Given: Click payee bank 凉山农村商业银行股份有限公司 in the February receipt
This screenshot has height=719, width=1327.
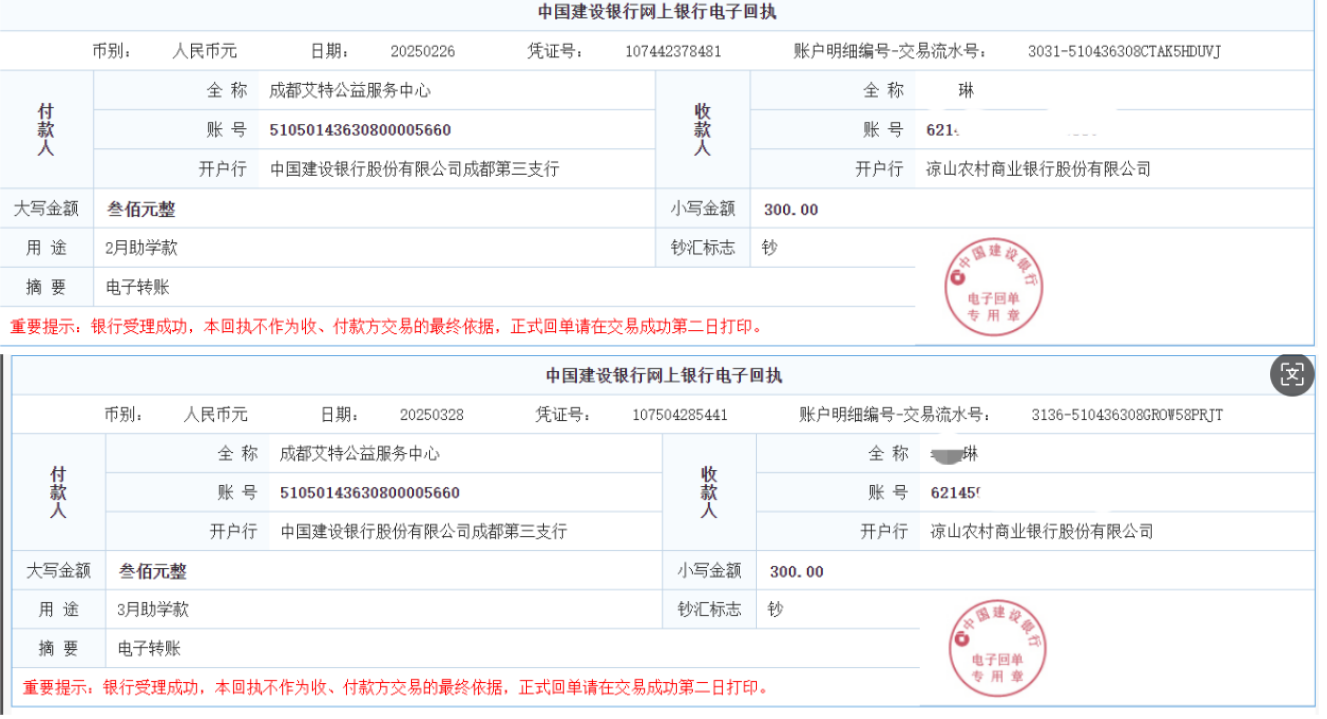Looking at the screenshot, I should (1039, 169).
